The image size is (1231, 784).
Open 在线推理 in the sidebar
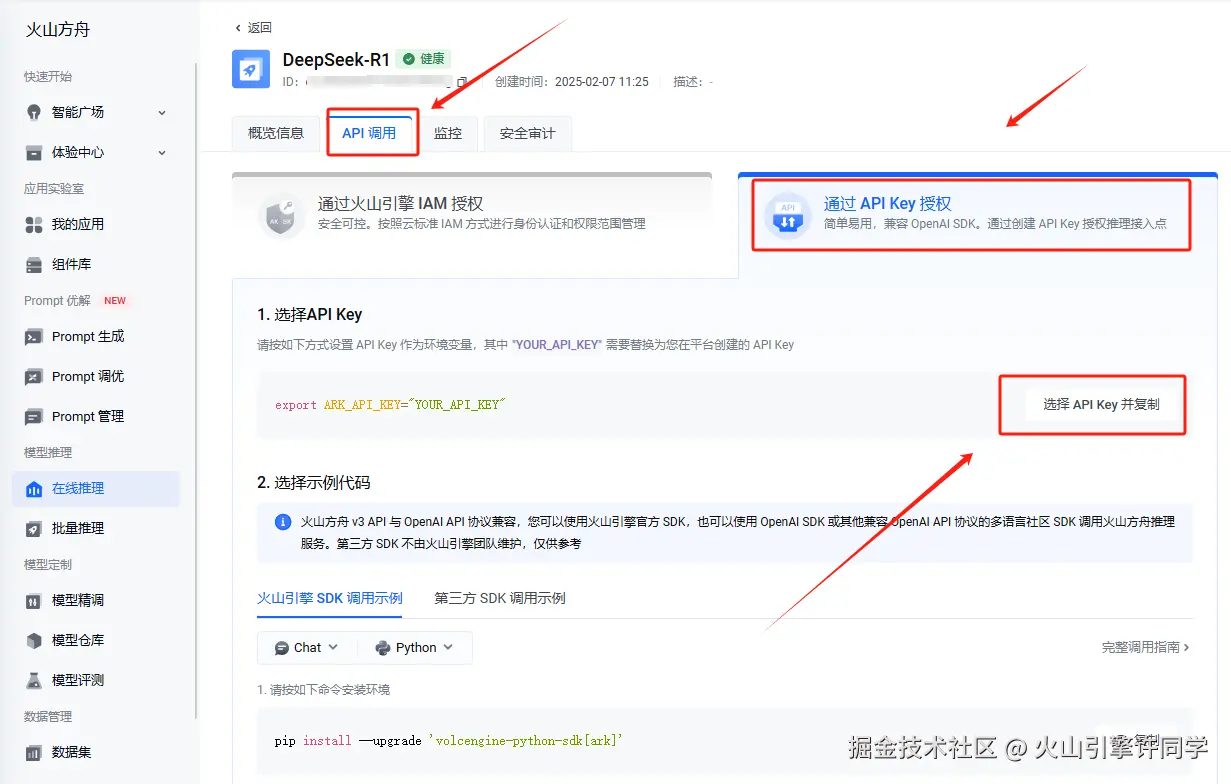(x=96, y=488)
